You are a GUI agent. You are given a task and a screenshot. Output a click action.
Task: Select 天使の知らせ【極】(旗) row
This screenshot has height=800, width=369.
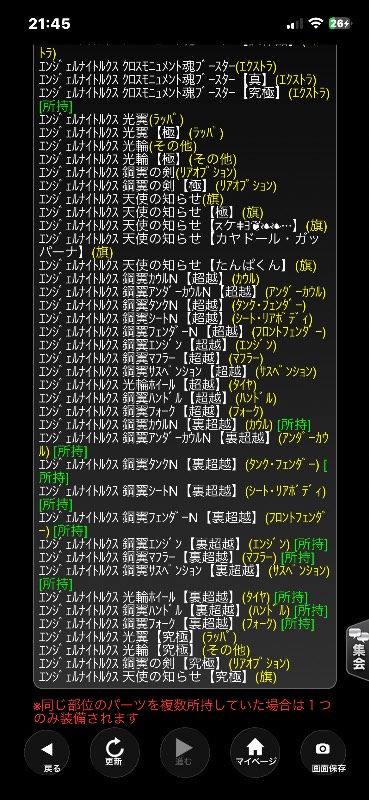[151, 213]
